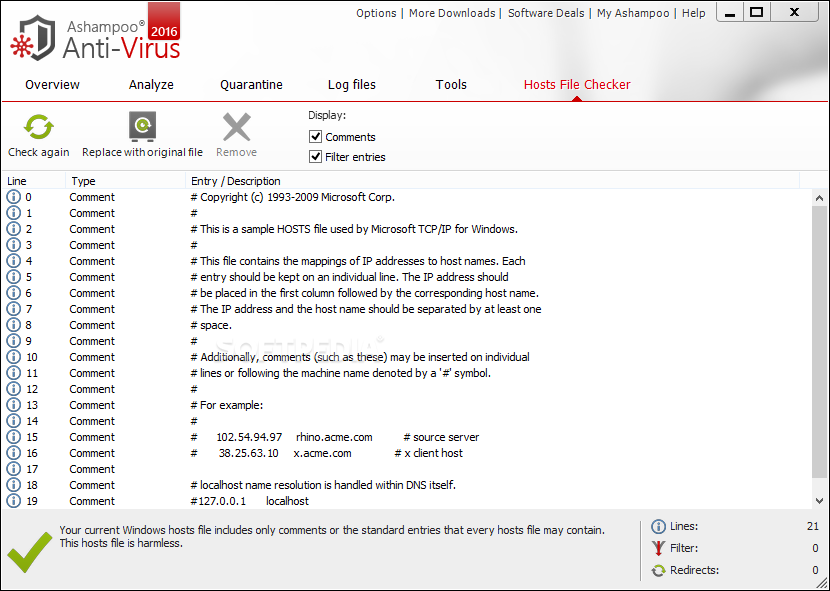The image size is (830, 591).
Task: Uncheck the Comments display checkbox
Action: 315,137
